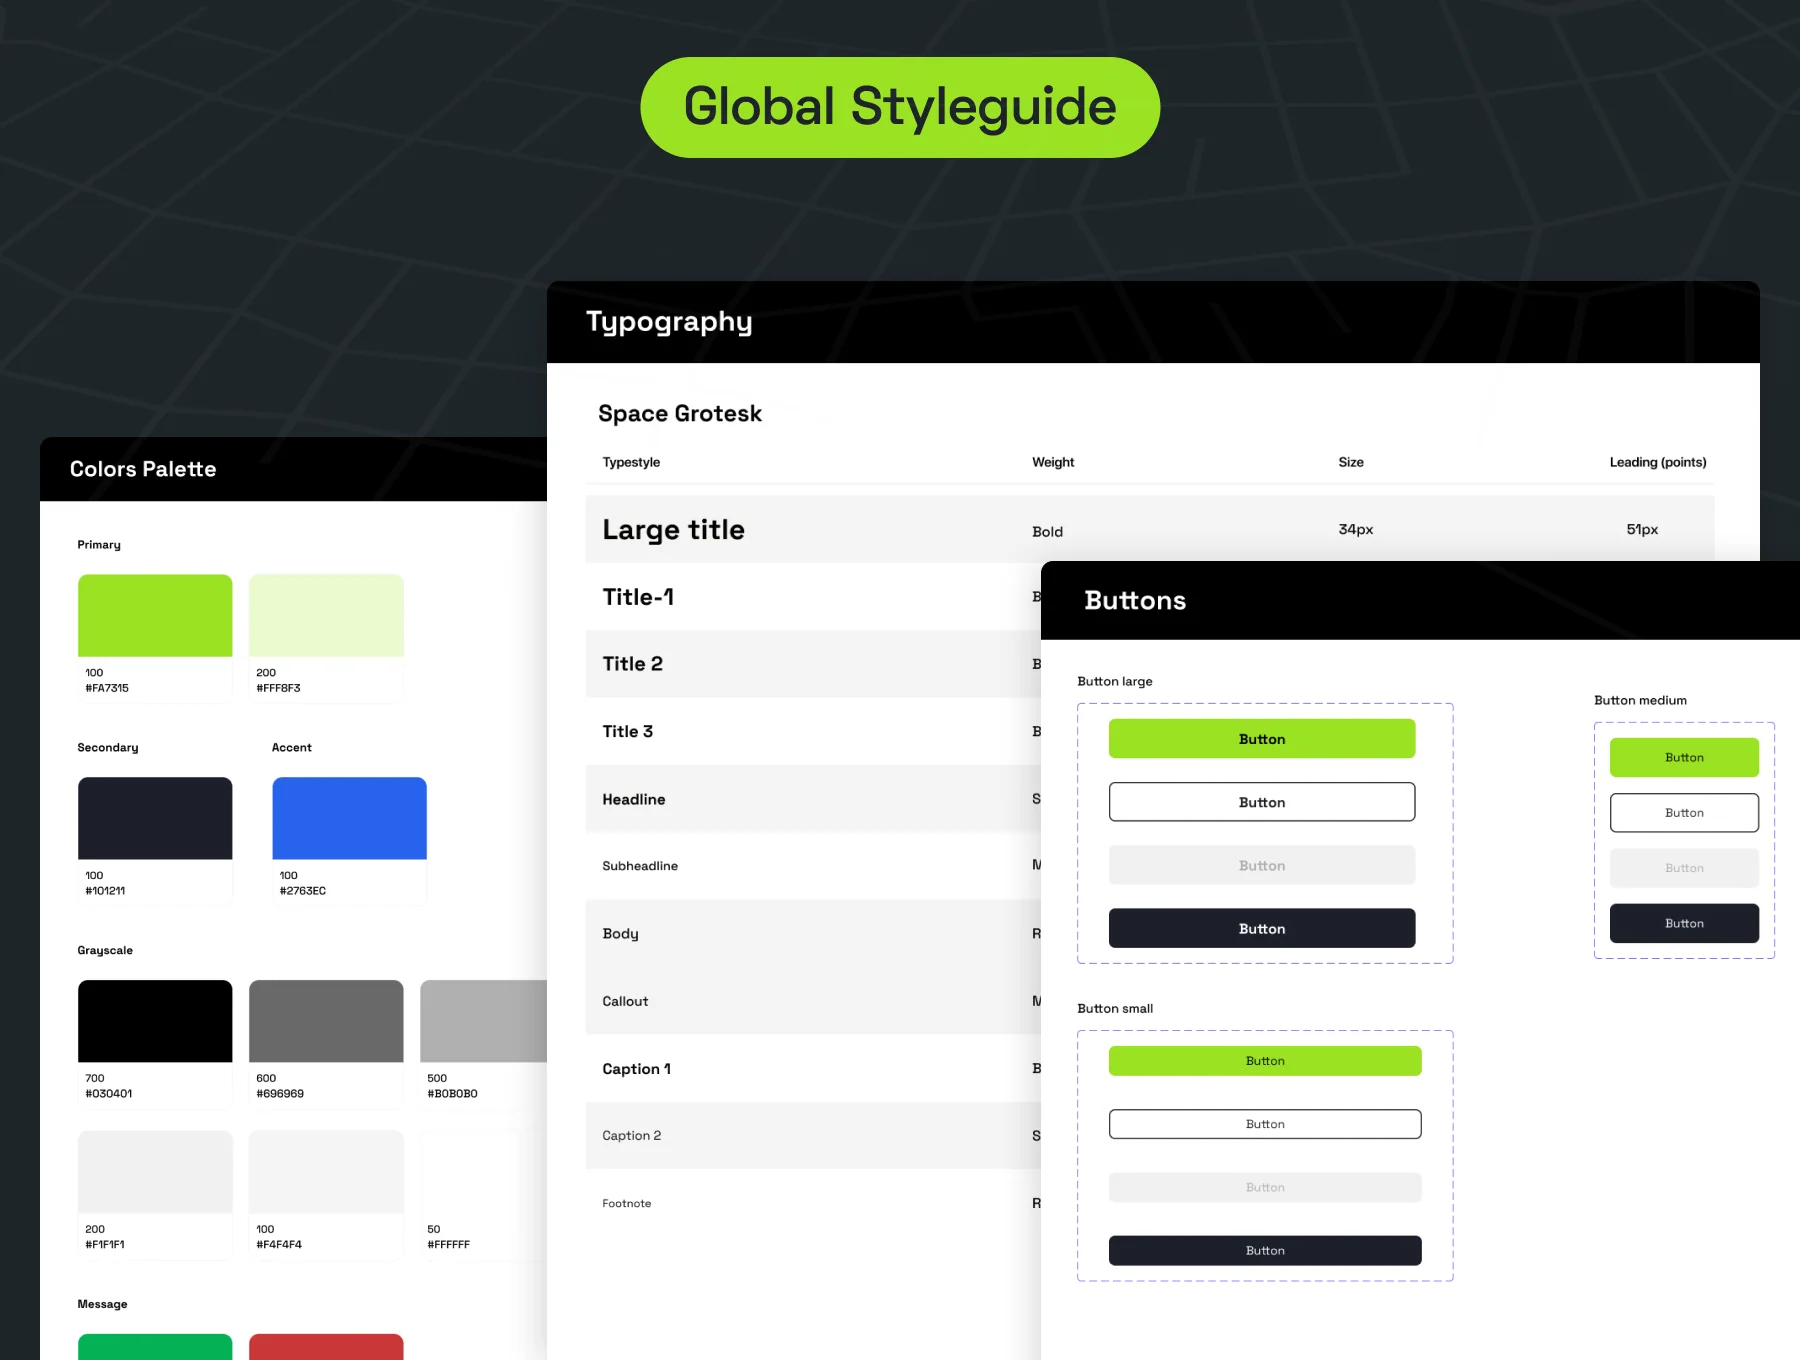This screenshot has height=1360, width=1800.
Task: Click the dark large Button
Action: click(x=1262, y=928)
